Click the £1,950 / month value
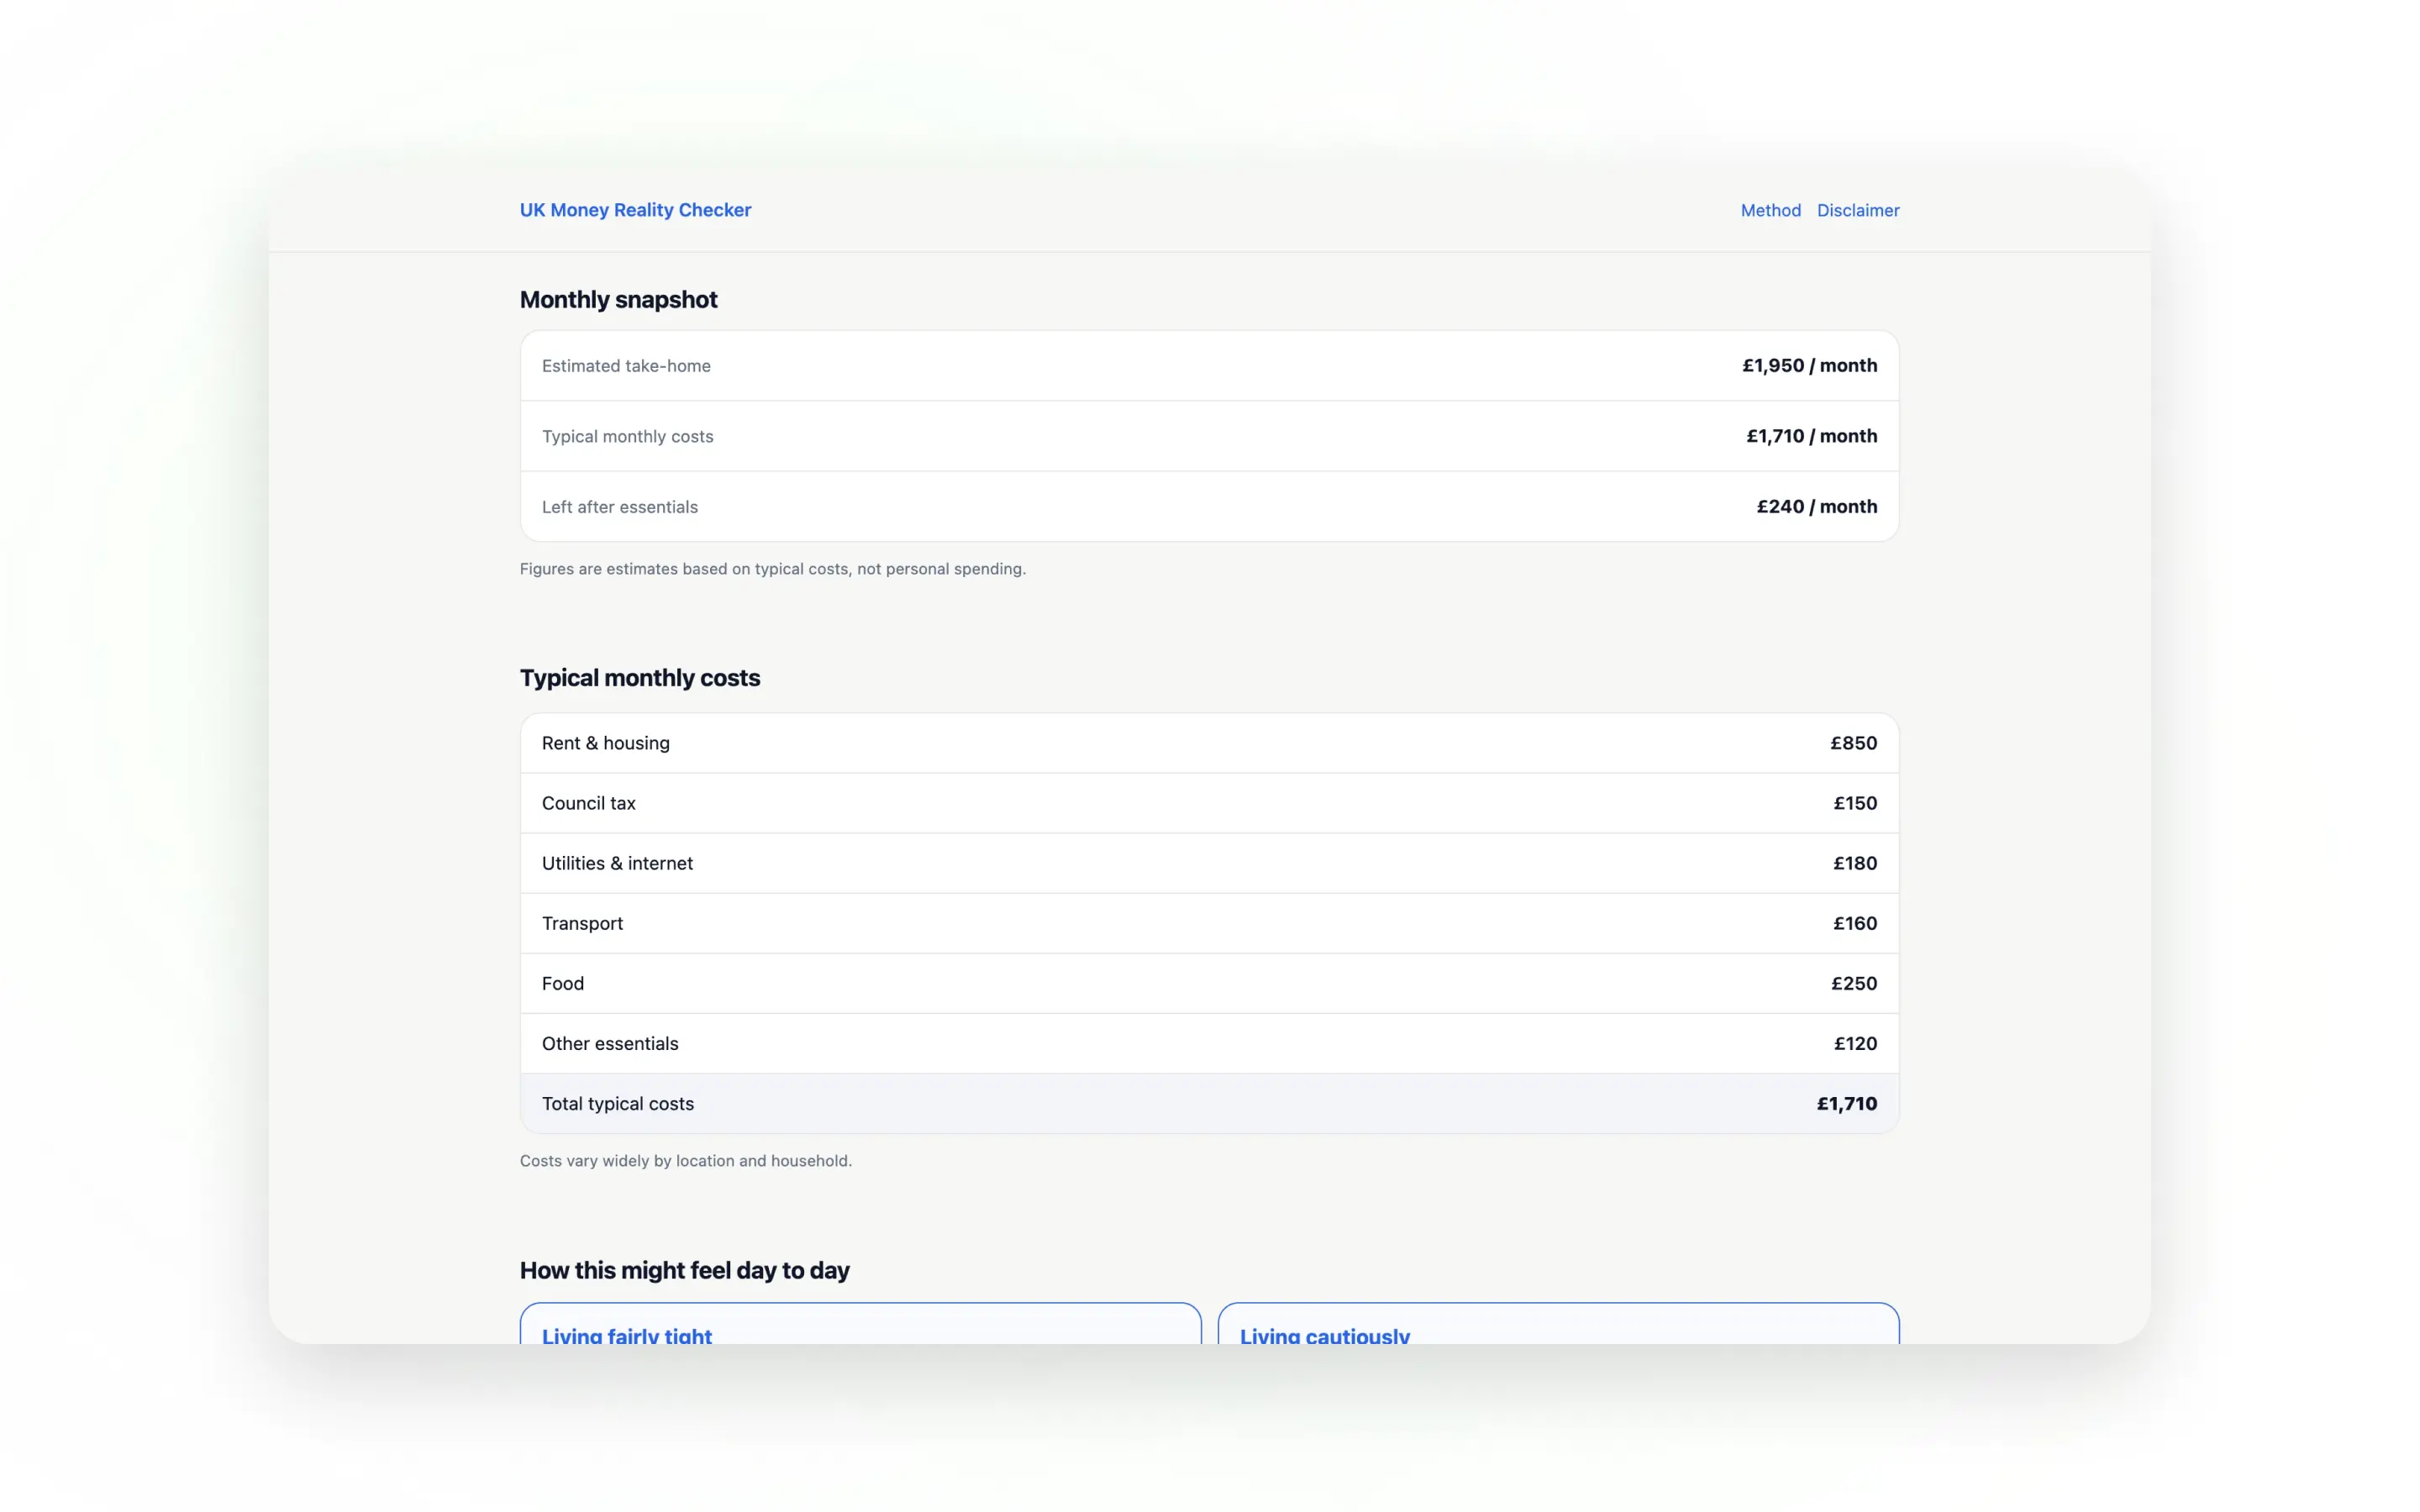2420x1512 pixels. coord(1808,366)
